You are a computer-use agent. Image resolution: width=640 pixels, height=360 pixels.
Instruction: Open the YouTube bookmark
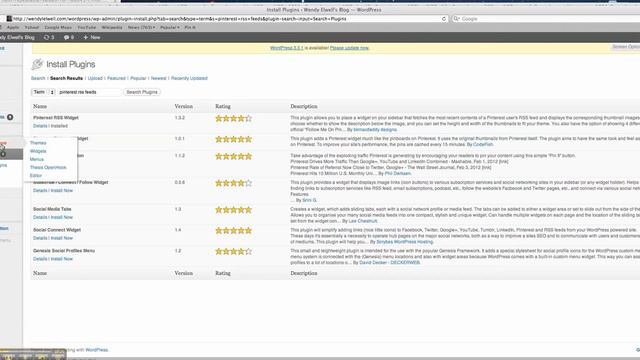coord(87,27)
